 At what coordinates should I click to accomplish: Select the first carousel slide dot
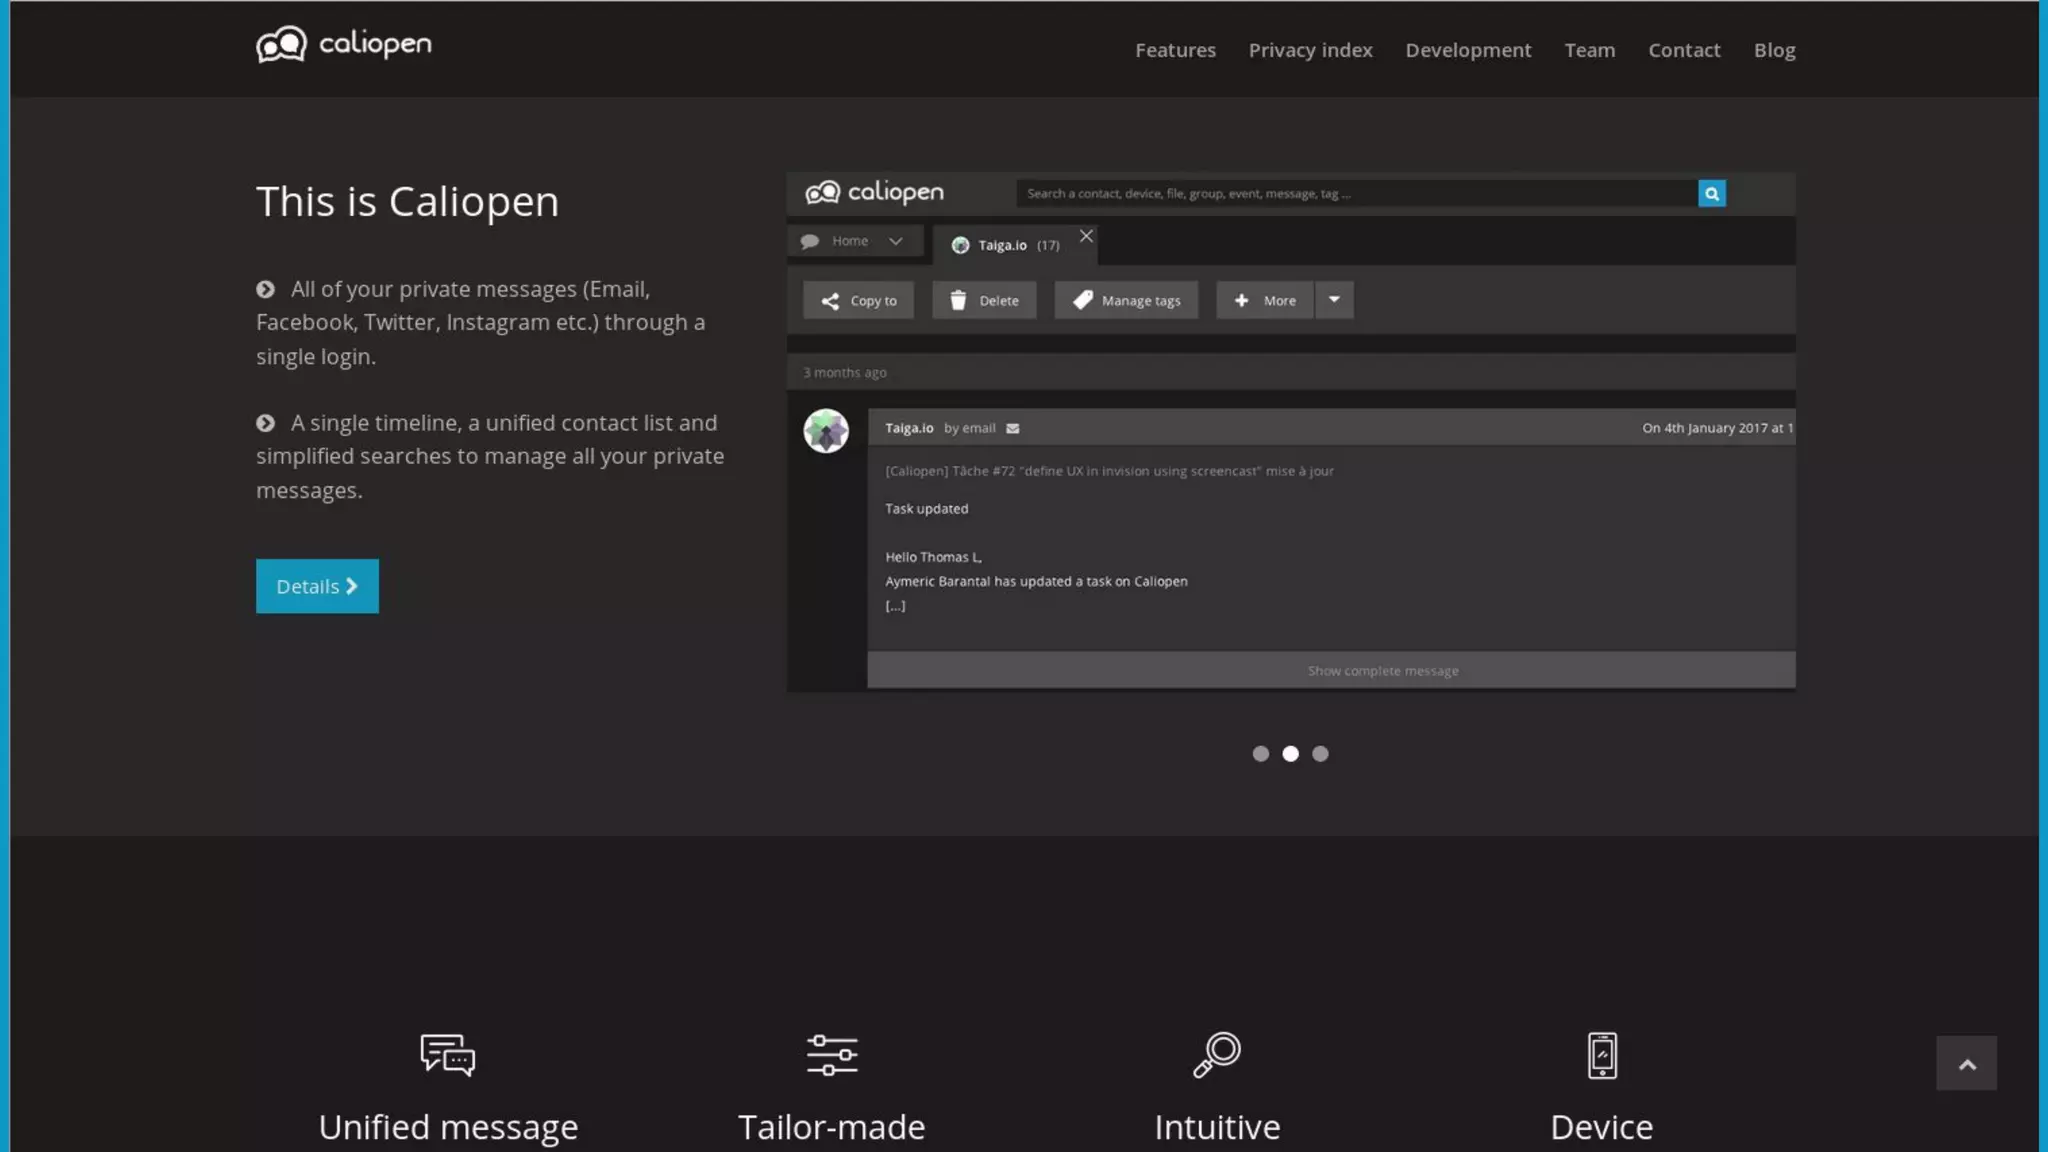[x=1260, y=754]
